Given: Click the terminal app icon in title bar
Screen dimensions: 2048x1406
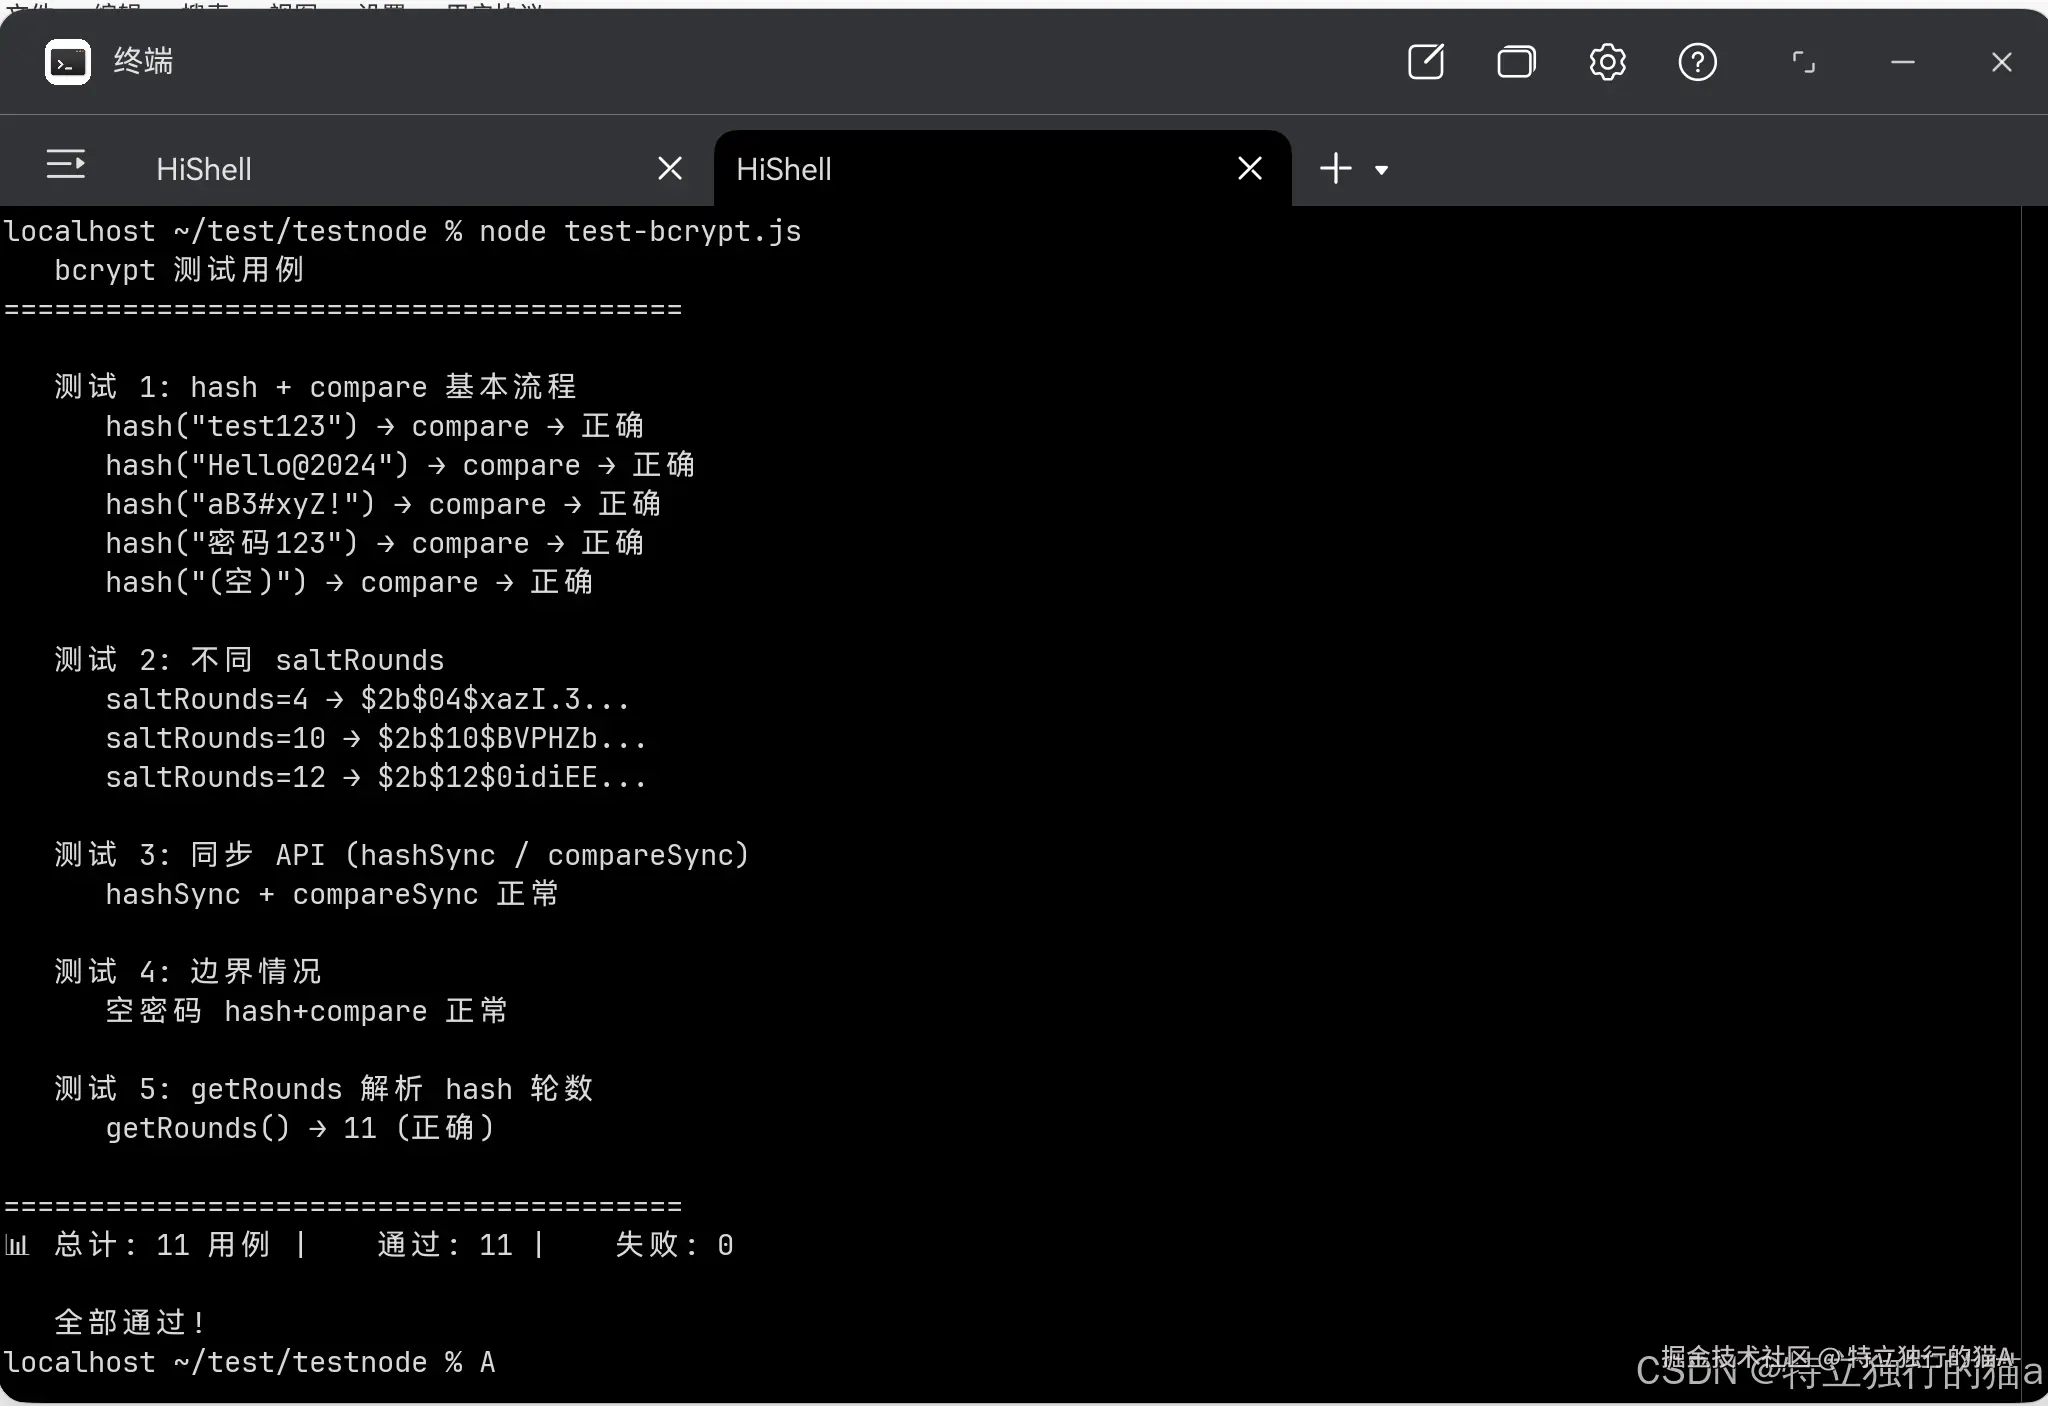Looking at the screenshot, I should pyautogui.click(x=68, y=62).
